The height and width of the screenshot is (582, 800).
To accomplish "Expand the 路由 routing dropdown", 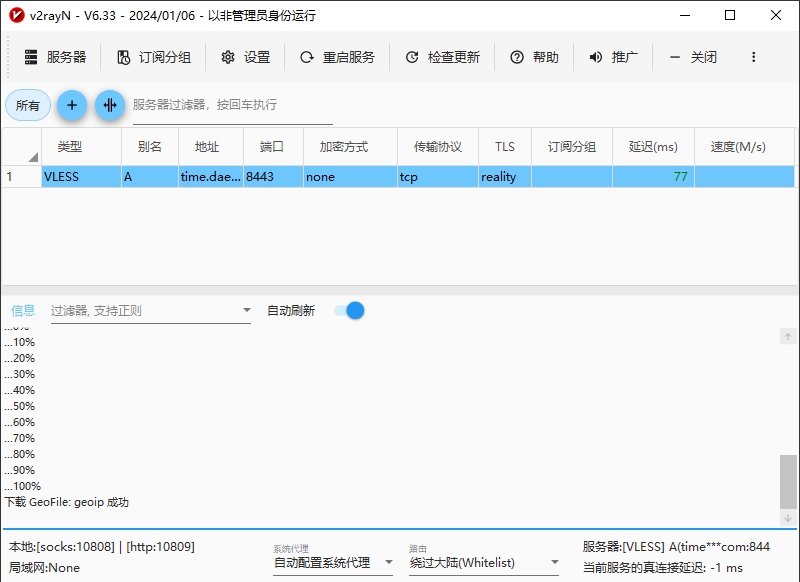I will click(555, 563).
